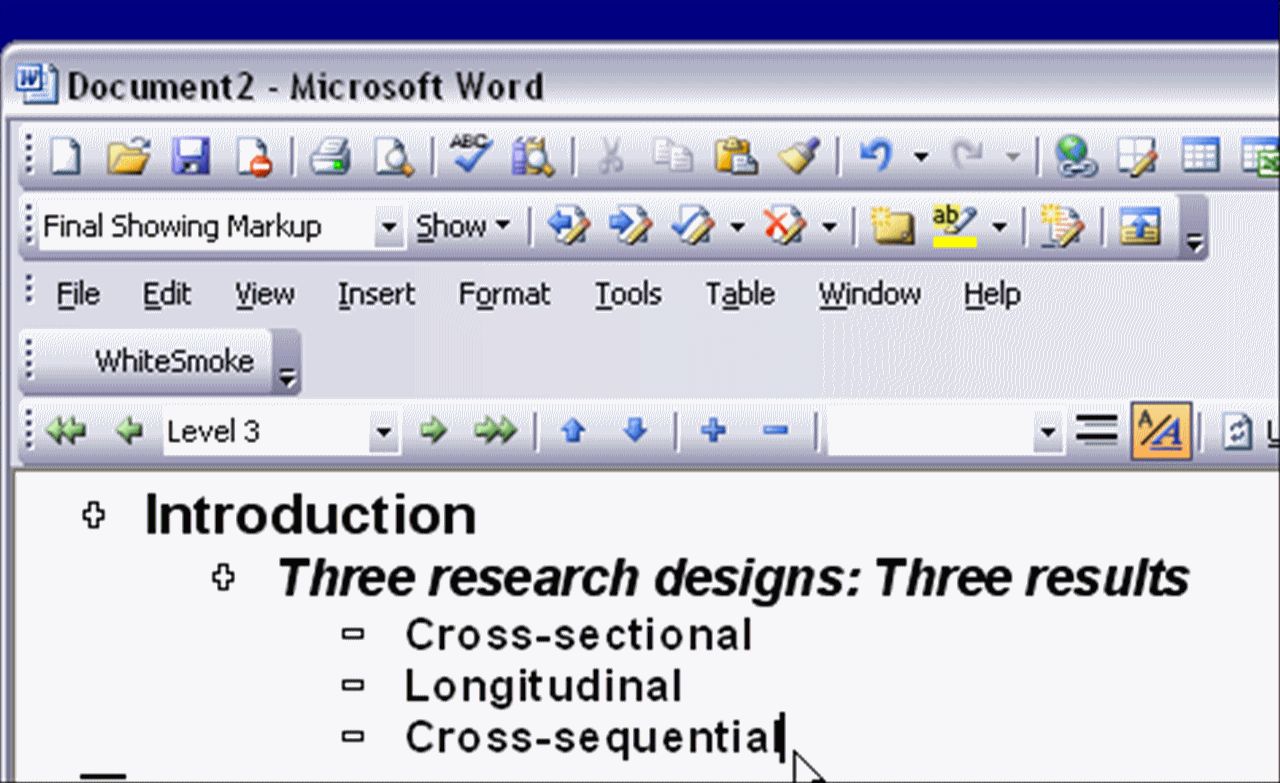Toggle Show Formatting AA button

[1161, 431]
